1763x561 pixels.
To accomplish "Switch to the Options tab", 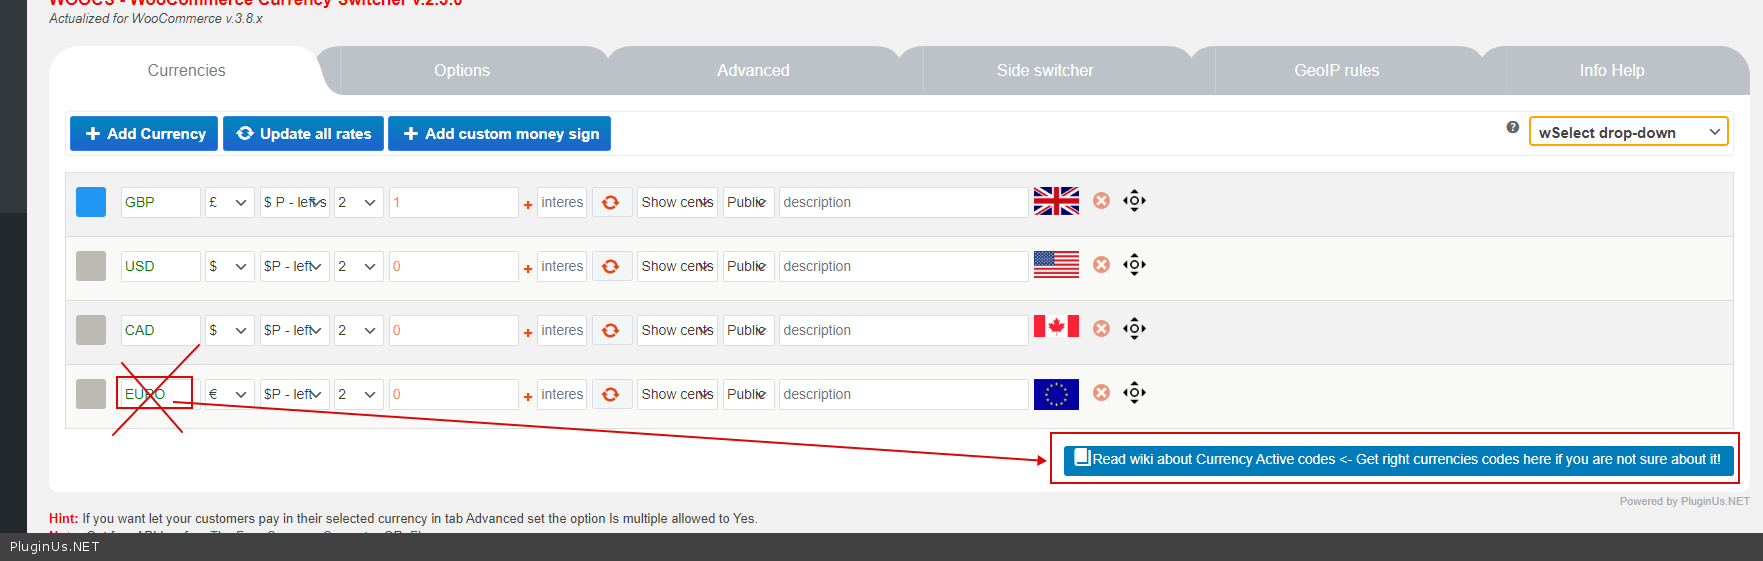I will tap(462, 70).
